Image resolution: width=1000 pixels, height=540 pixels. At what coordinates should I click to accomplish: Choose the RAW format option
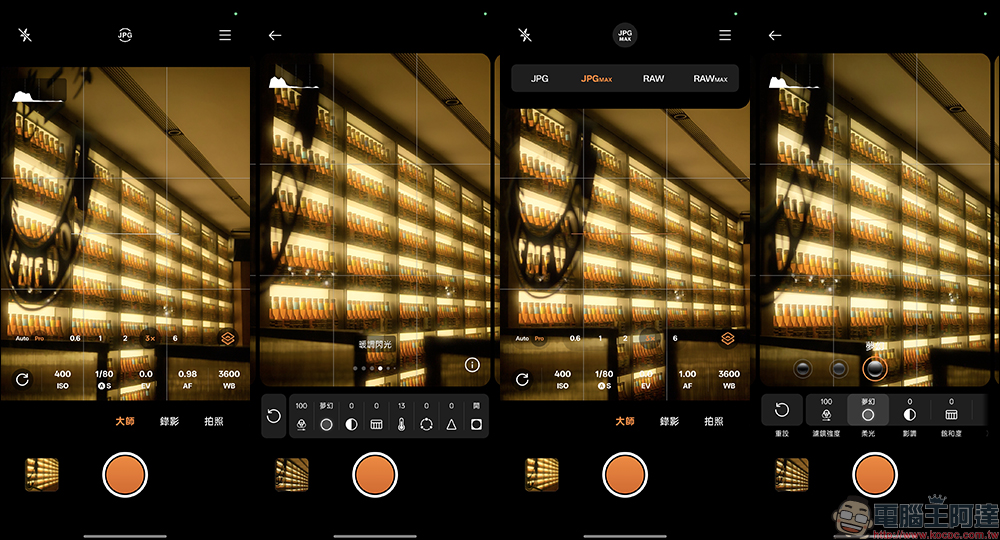(x=653, y=78)
